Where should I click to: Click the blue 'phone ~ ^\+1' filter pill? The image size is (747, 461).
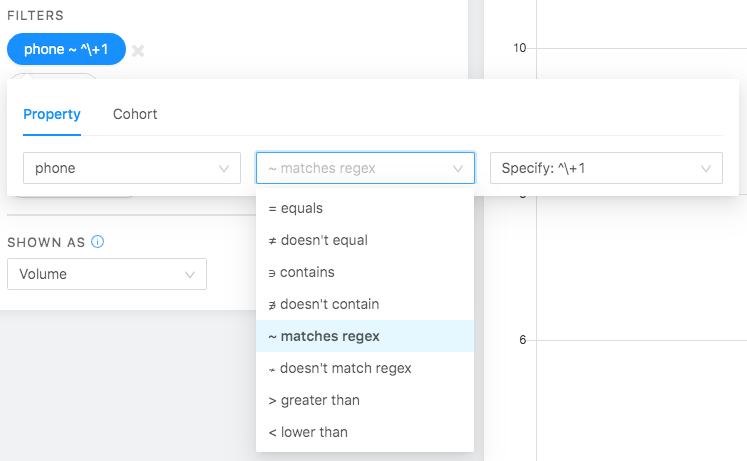[66, 50]
